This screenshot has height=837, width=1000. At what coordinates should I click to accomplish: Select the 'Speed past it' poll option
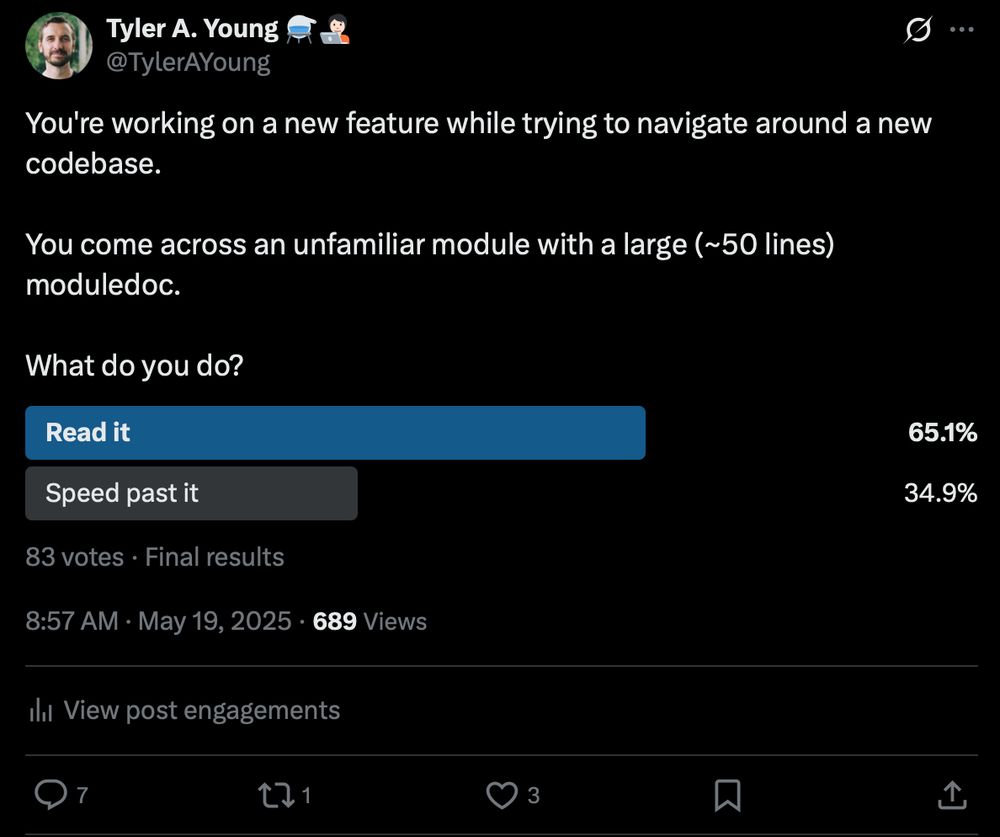190,492
